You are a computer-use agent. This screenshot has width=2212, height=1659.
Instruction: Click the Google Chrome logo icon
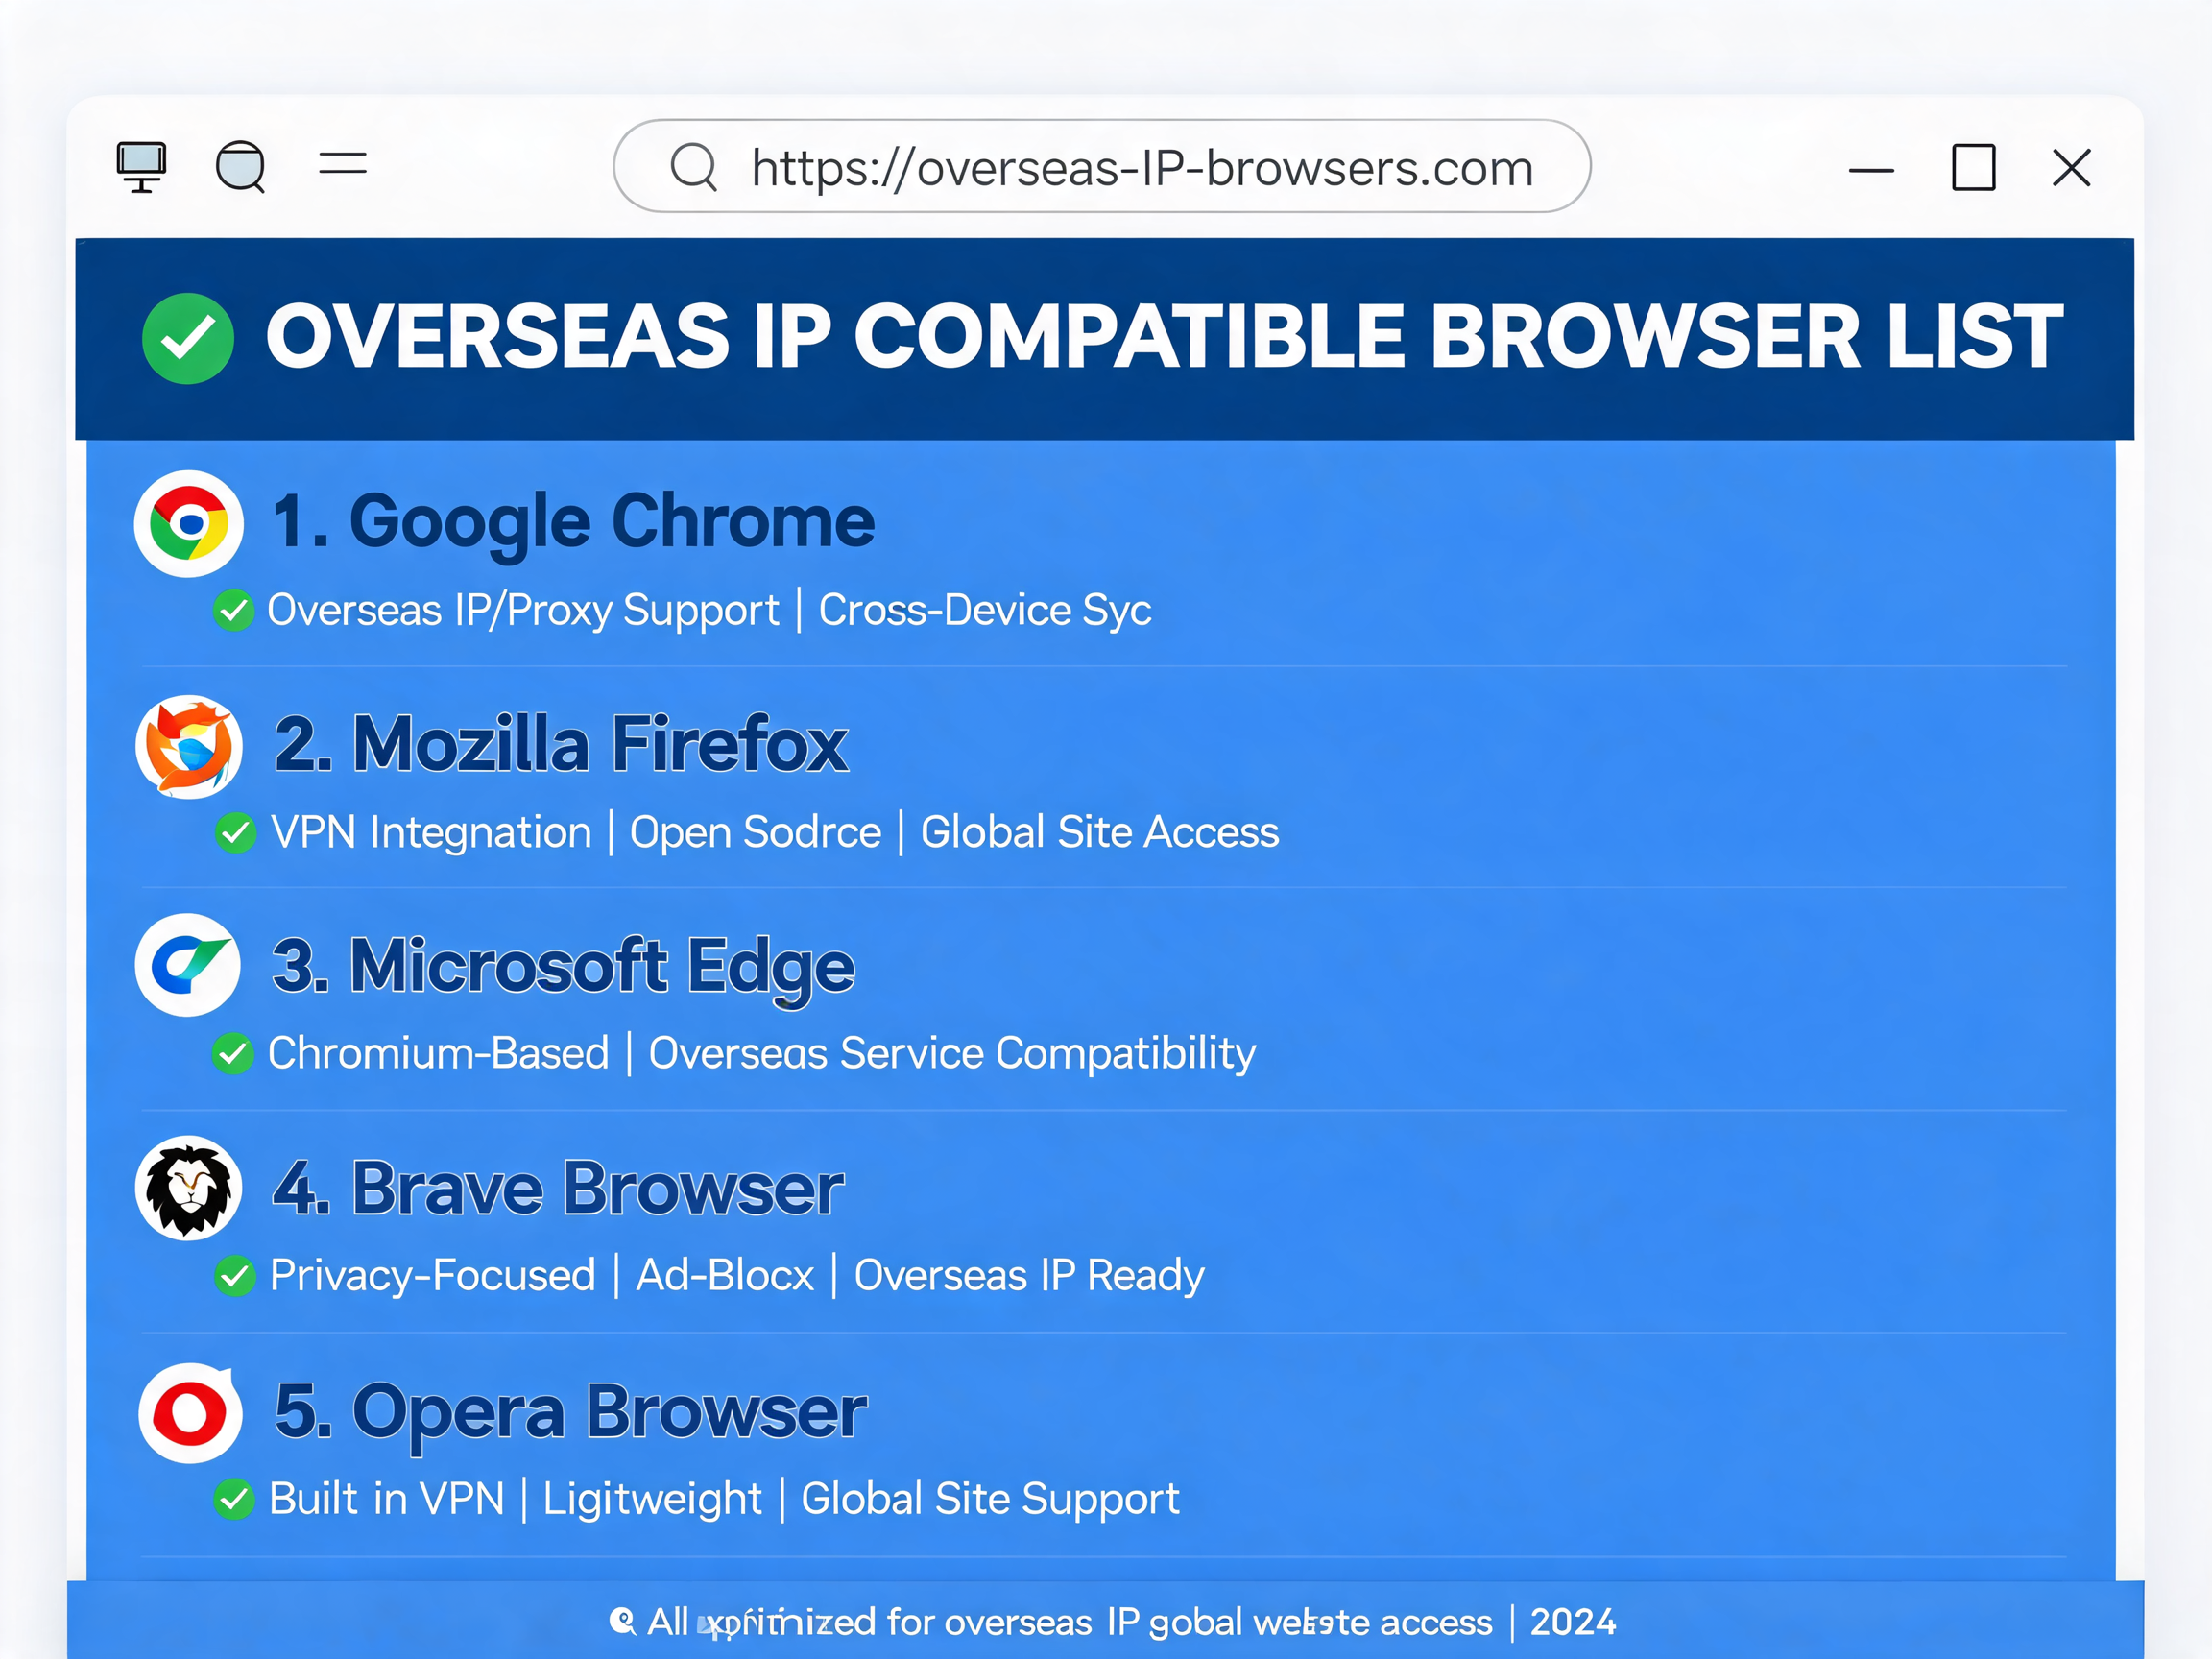[x=189, y=523]
